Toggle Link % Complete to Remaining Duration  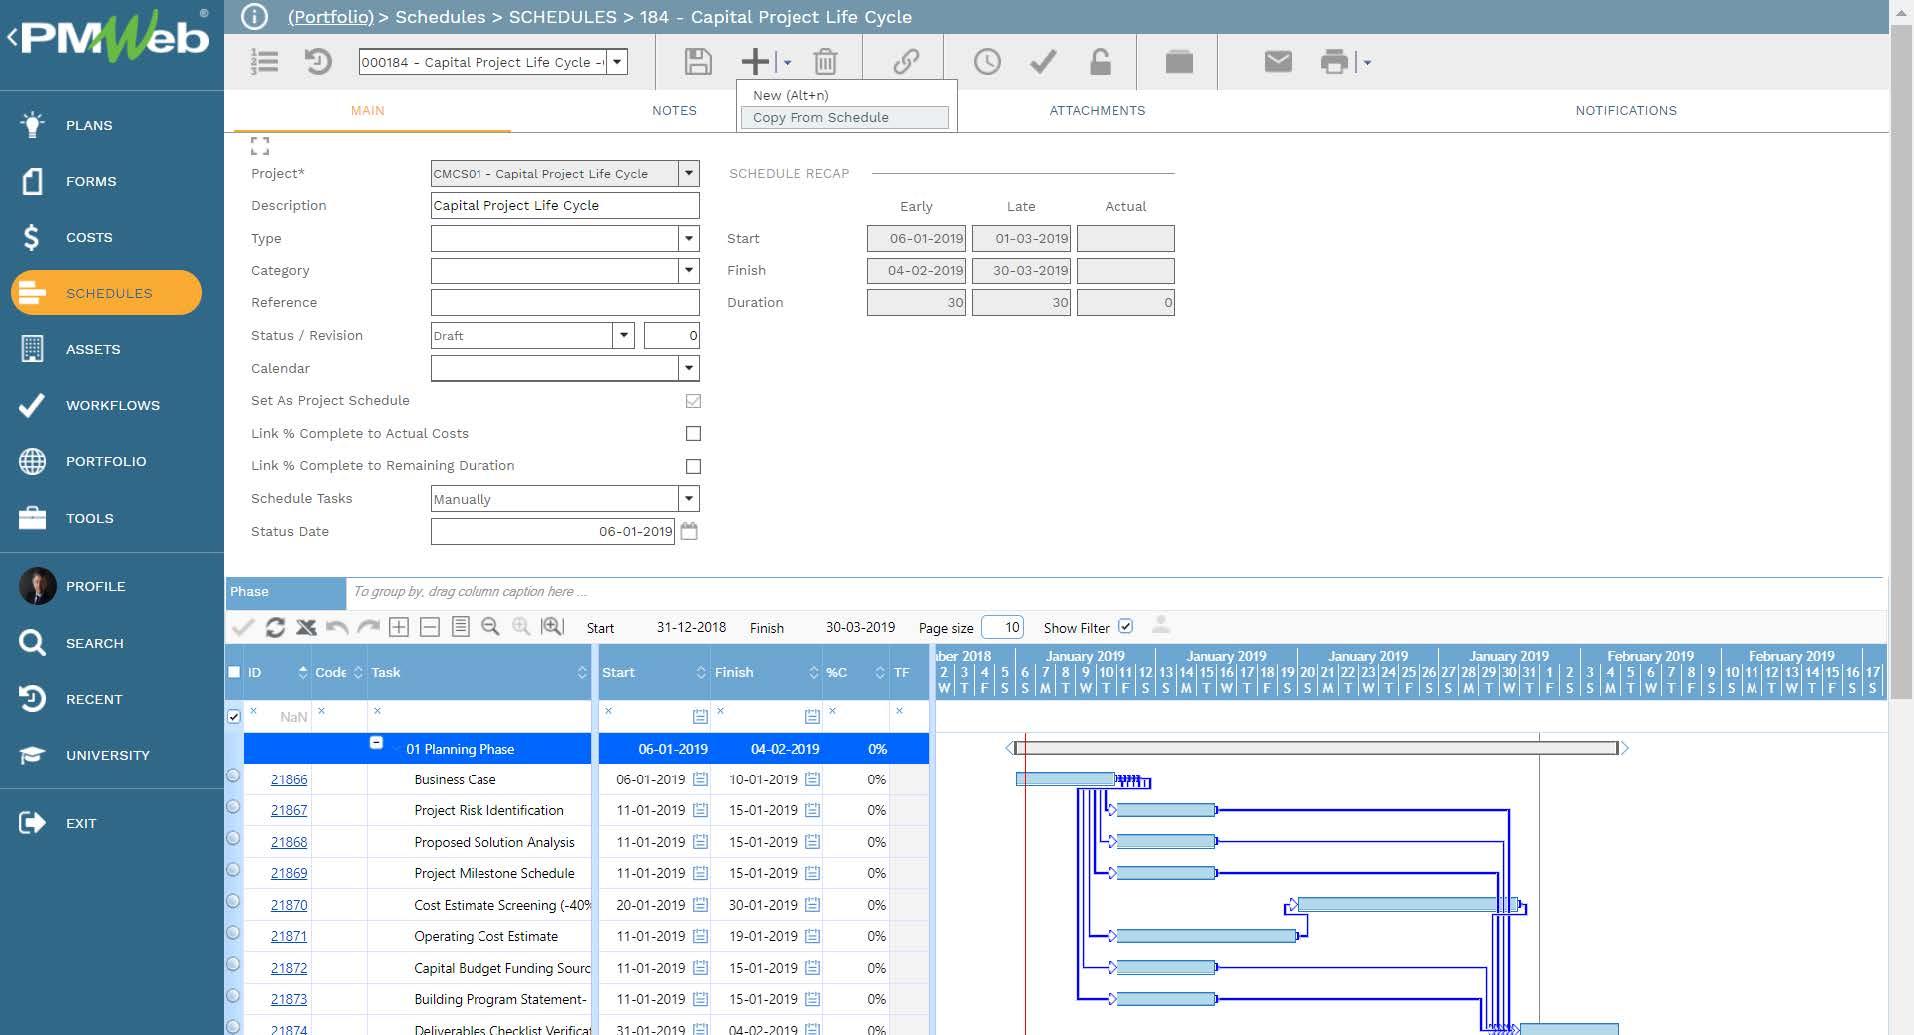(x=693, y=466)
